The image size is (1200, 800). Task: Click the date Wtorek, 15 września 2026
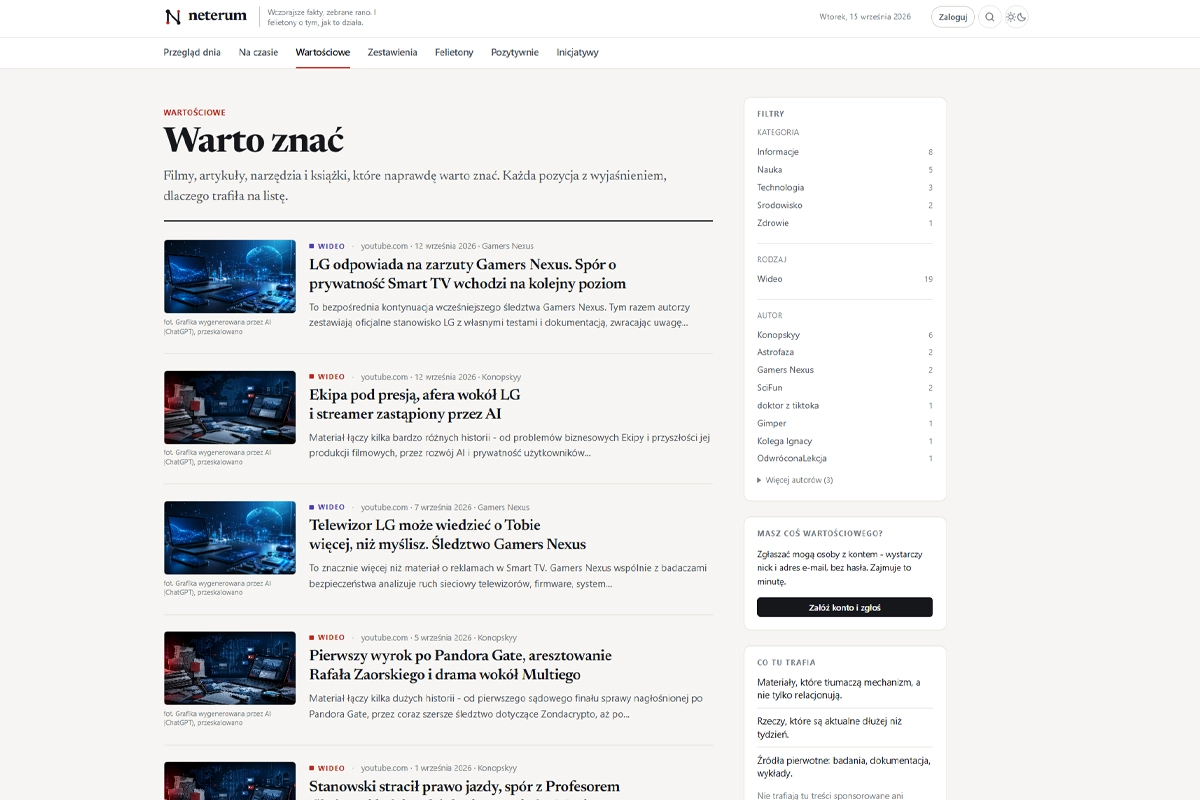(x=865, y=17)
